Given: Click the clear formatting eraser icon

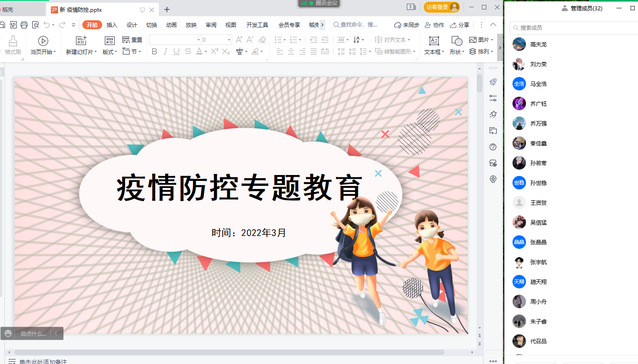Looking at the screenshot, I should [262, 39].
